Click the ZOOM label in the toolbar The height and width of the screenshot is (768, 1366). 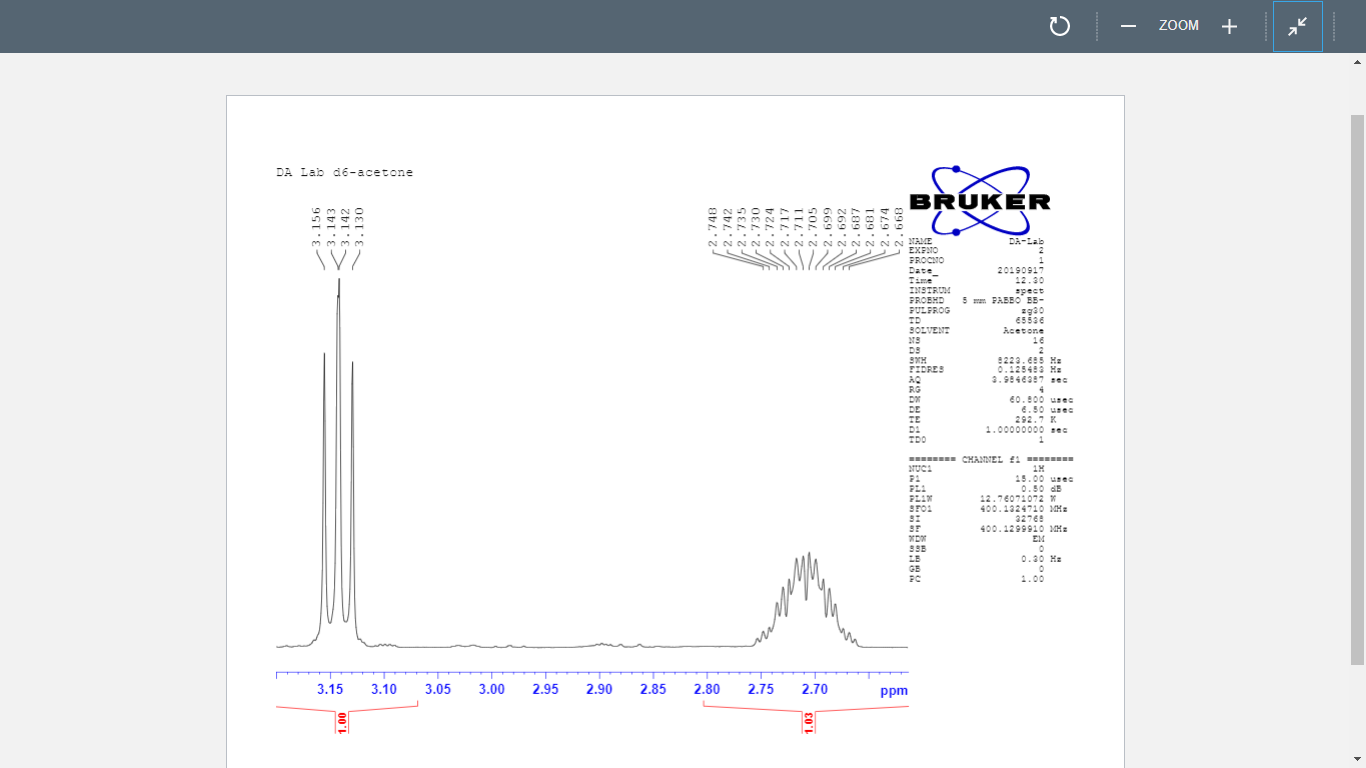pyautogui.click(x=1179, y=26)
